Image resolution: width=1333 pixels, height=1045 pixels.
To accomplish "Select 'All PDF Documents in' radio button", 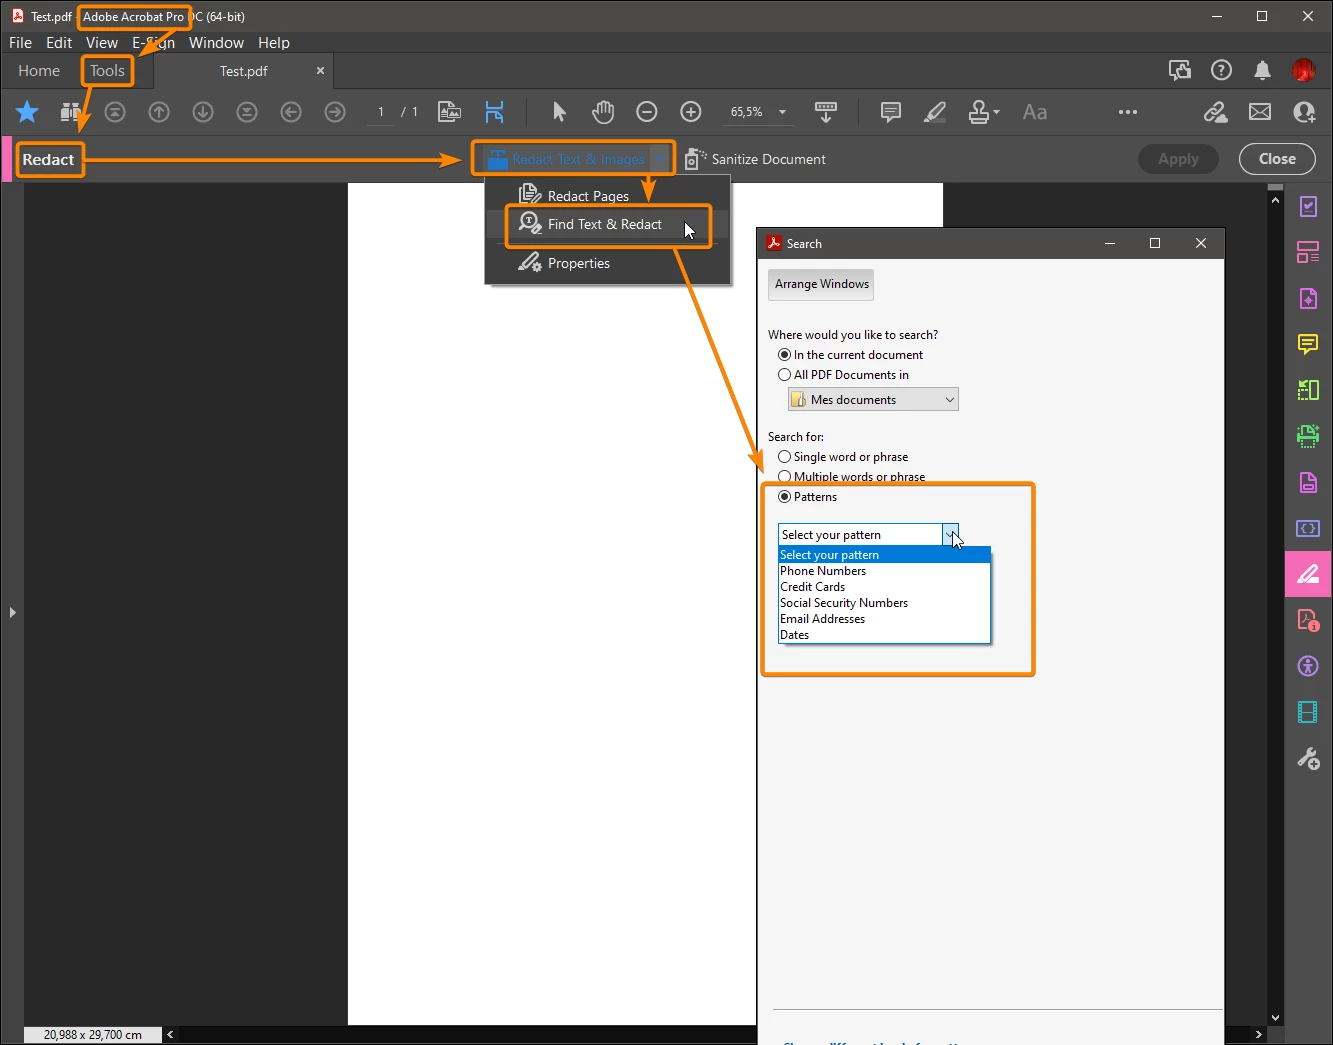I will (x=784, y=375).
